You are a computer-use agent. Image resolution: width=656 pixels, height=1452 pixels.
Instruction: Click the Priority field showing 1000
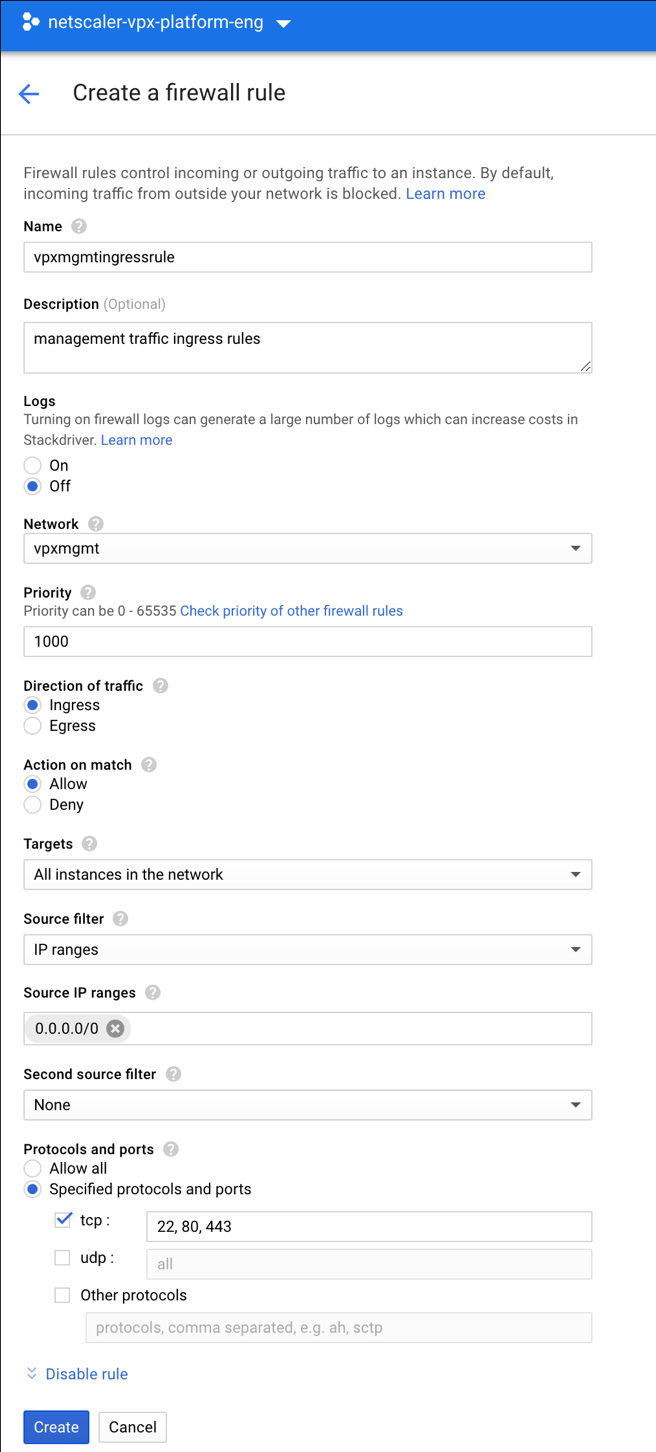tap(308, 641)
